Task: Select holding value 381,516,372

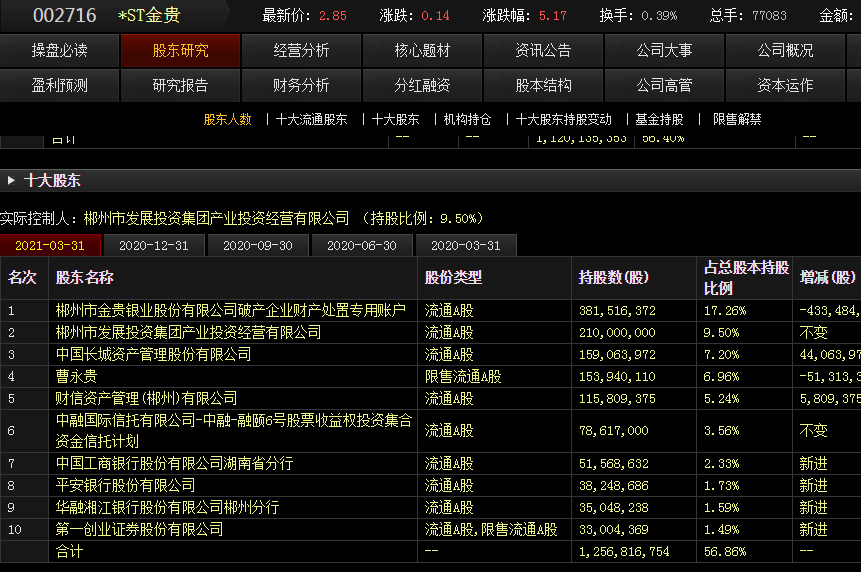Action: click(x=617, y=311)
